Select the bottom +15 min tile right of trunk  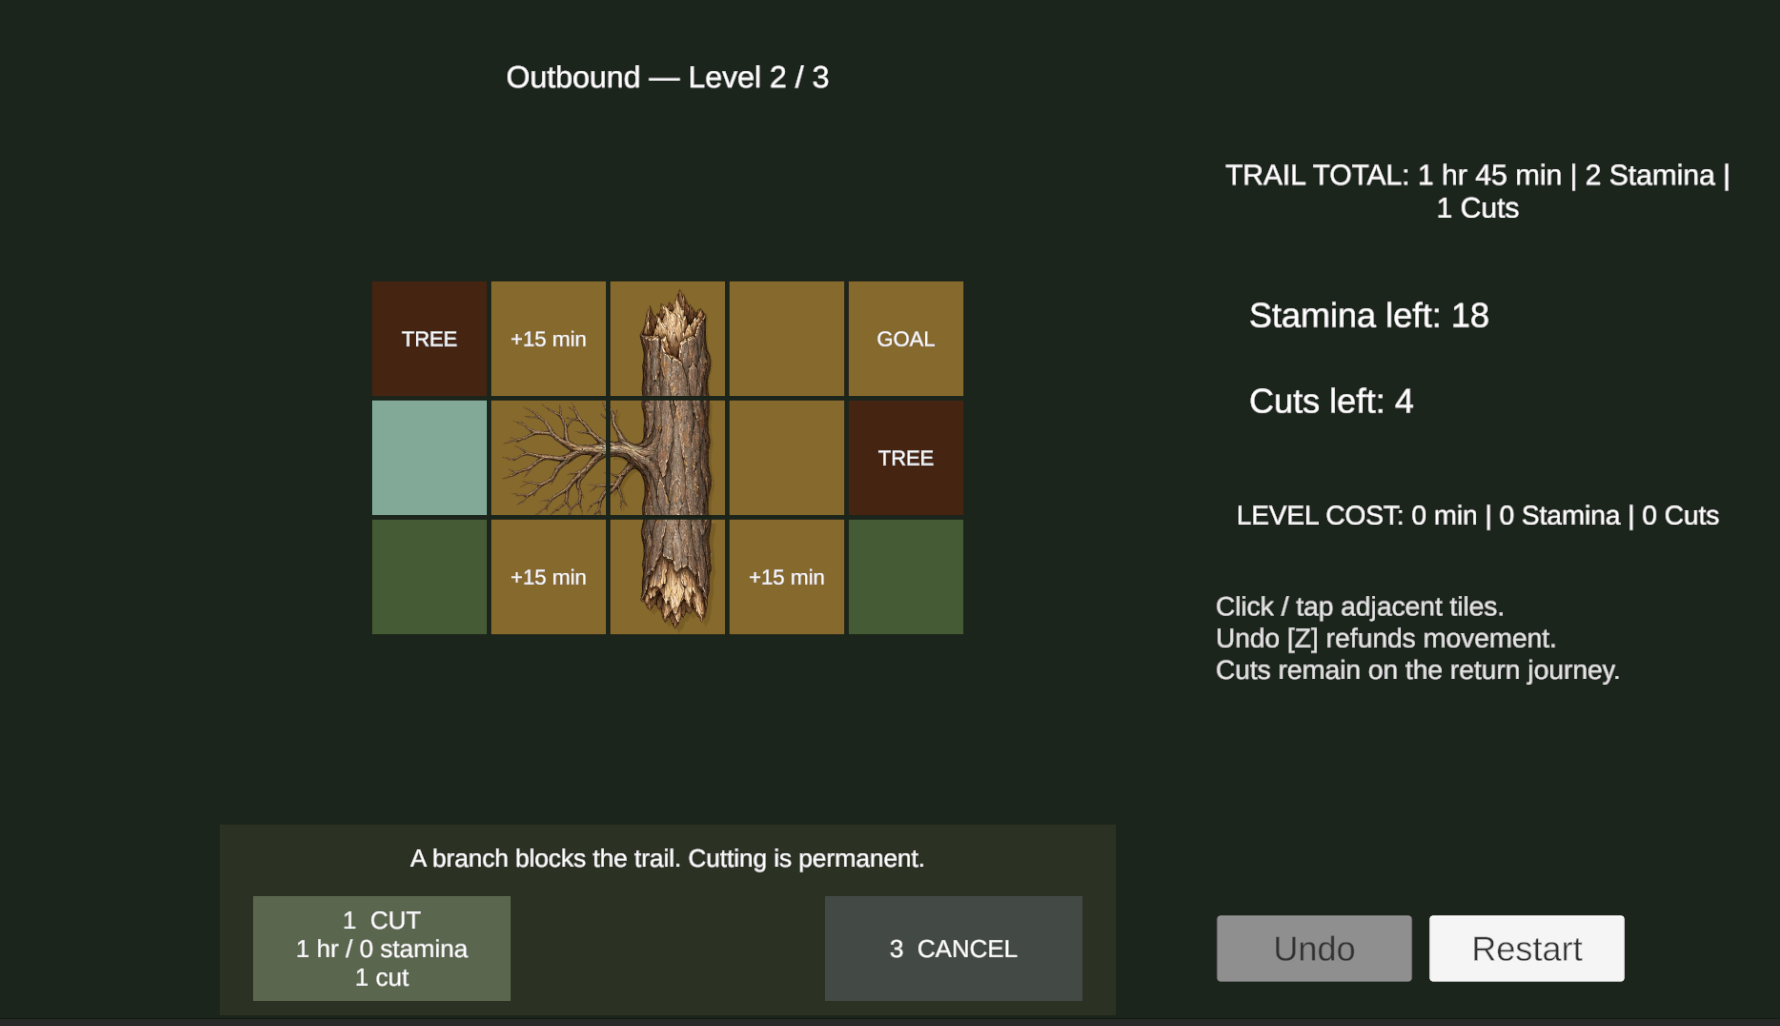click(x=787, y=577)
